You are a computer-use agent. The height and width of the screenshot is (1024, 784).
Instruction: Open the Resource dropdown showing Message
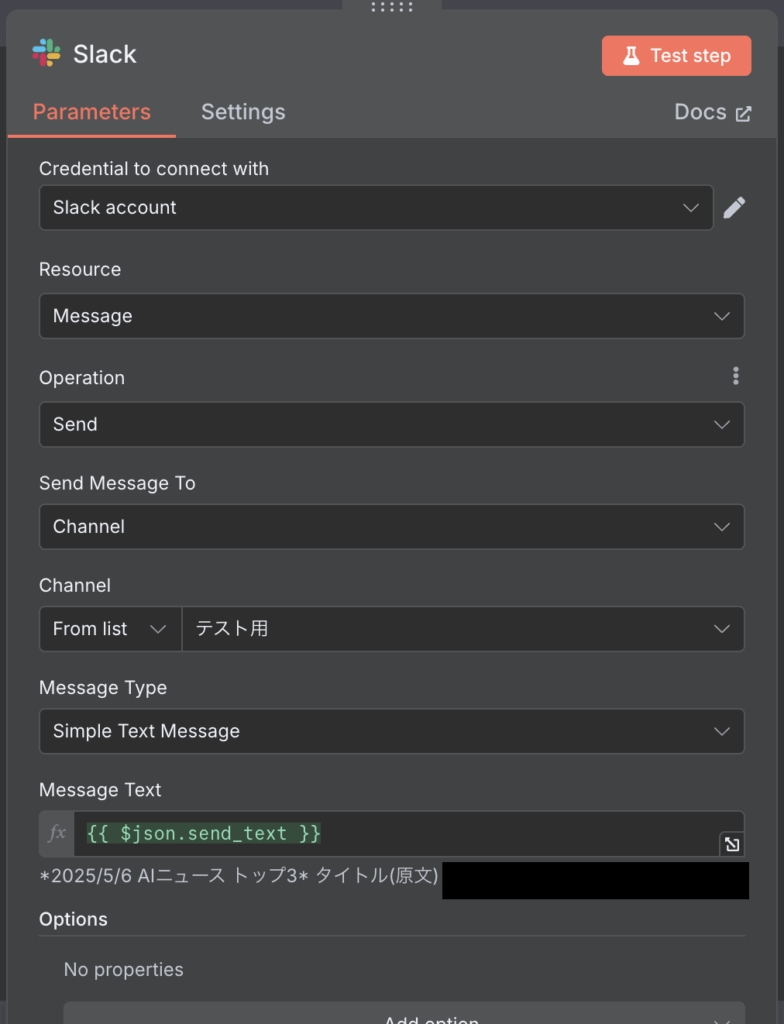[x=392, y=316]
